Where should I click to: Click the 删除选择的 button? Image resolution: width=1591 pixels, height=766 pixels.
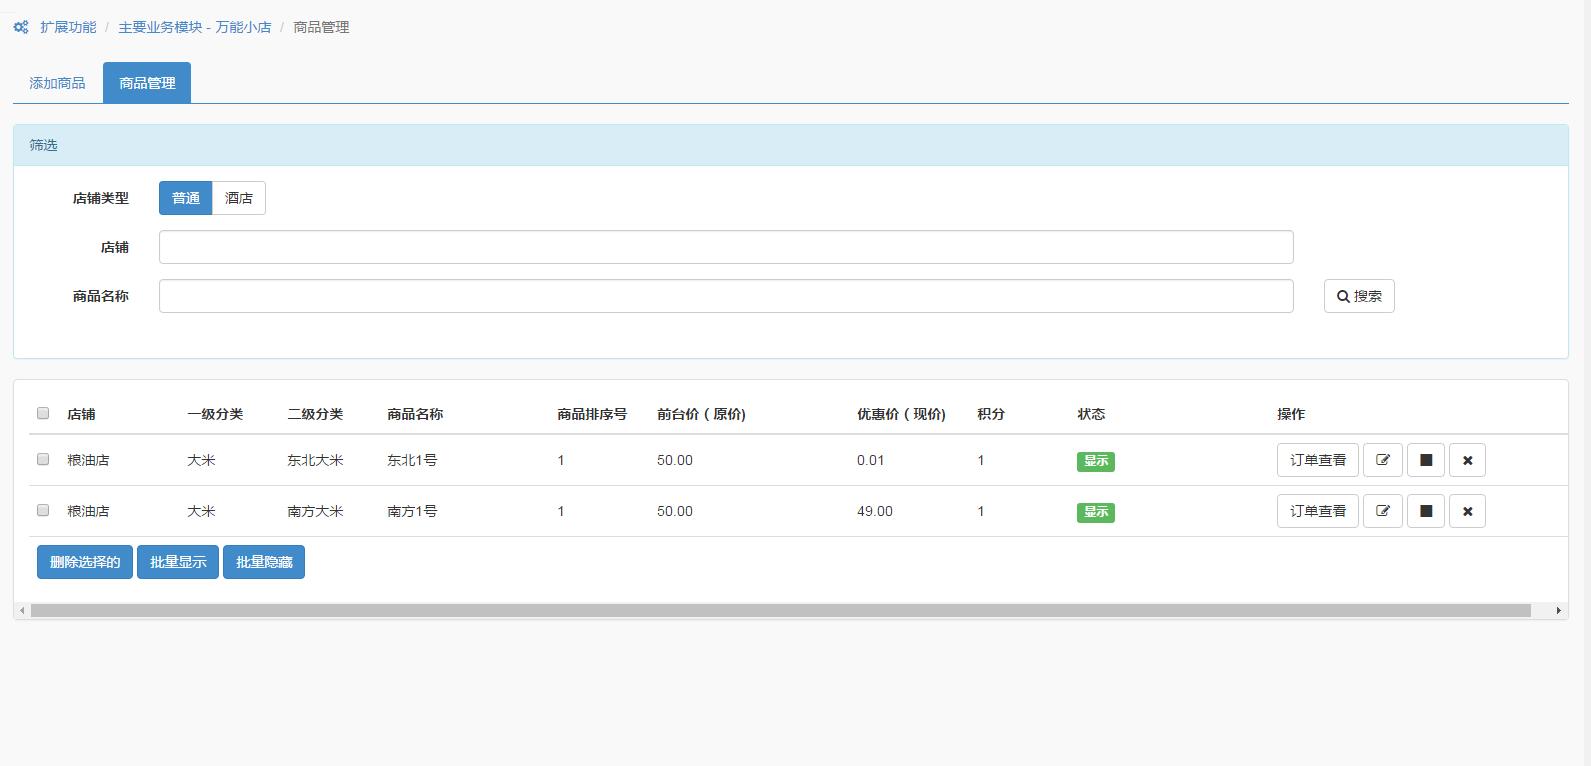pyautogui.click(x=85, y=562)
